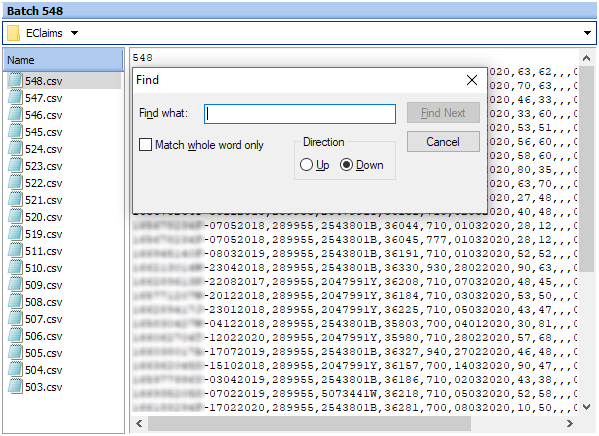Screen dimensions: 599x436
Task: Select the 509.csv file name
Action: [44, 285]
